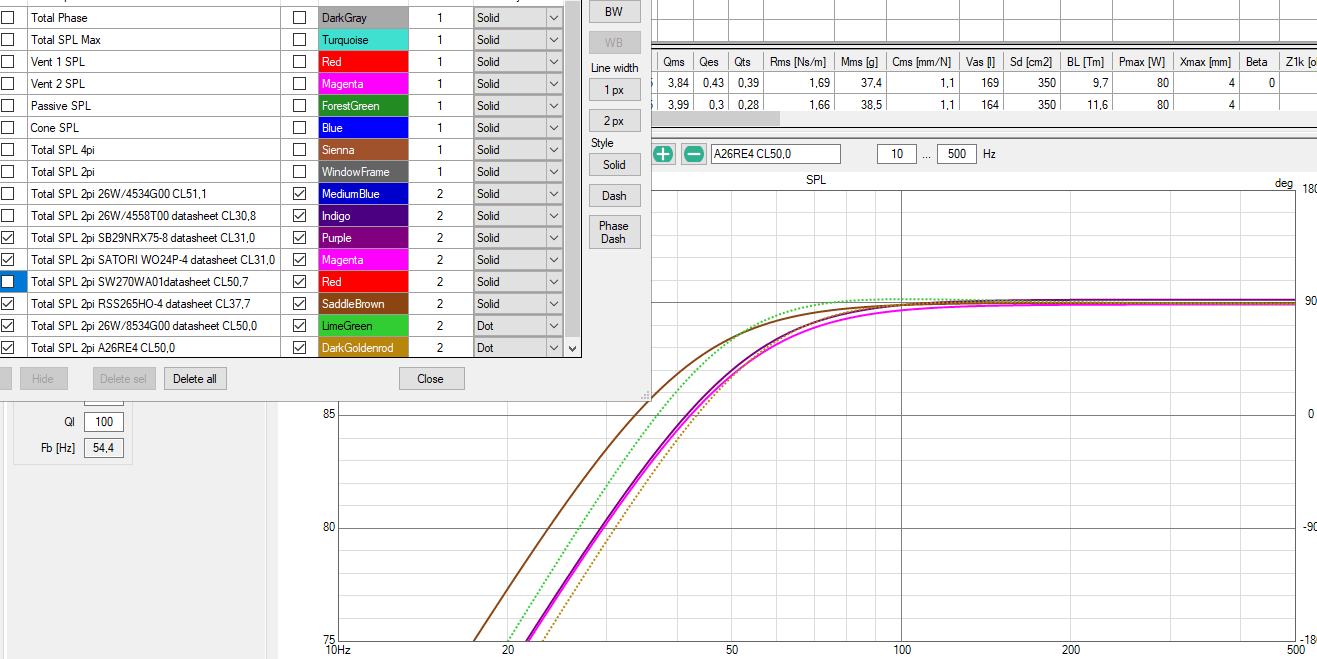
Task: Click the BL [Tm] column header
Action: [1085, 62]
